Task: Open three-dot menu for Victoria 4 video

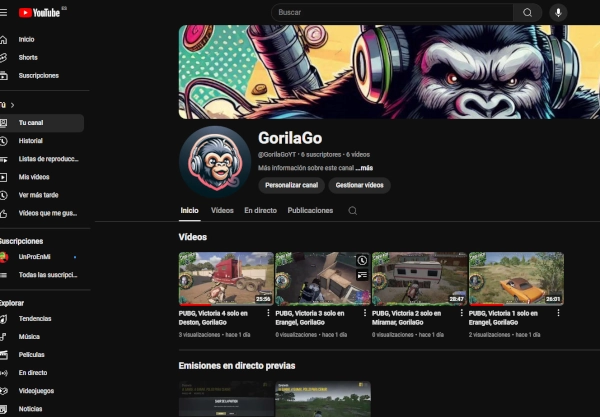Action: click(267, 313)
